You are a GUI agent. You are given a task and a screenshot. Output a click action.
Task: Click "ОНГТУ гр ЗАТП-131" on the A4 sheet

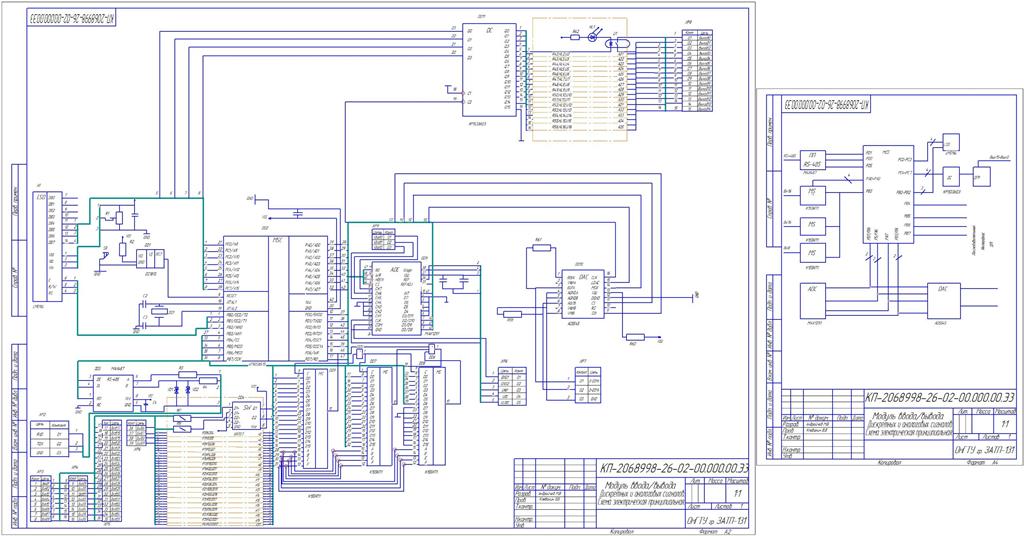[984, 450]
